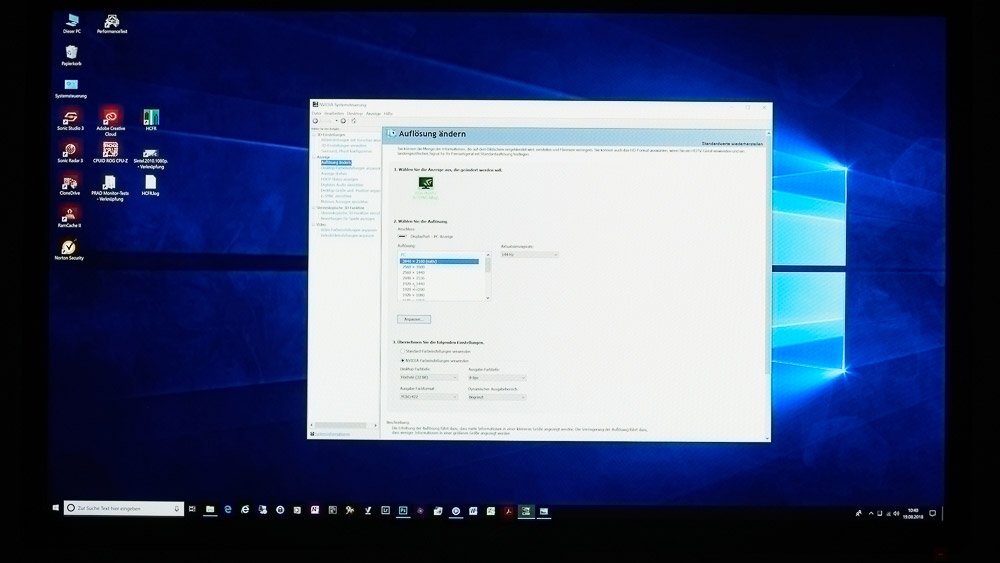The image size is (1000, 563).
Task: Open the Hilfe menu
Action: (x=388, y=113)
